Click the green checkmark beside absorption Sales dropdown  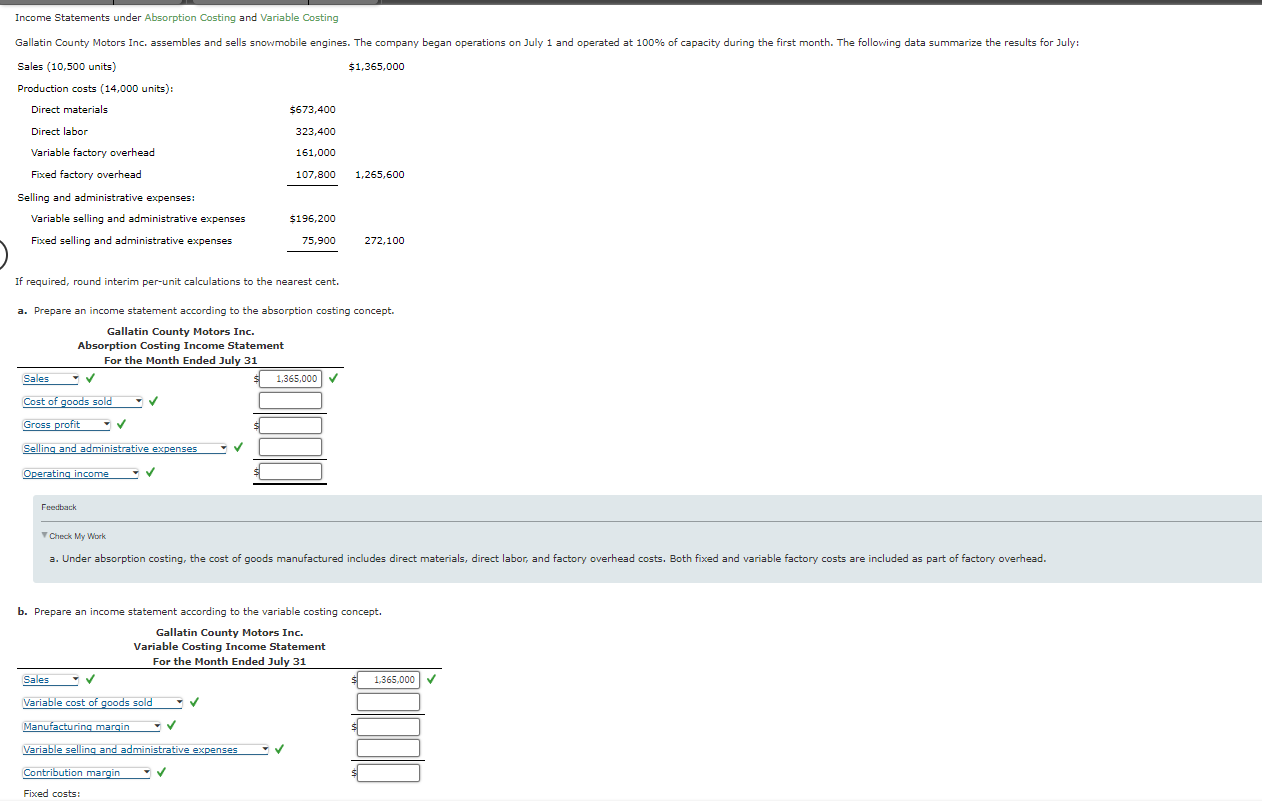point(91,379)
